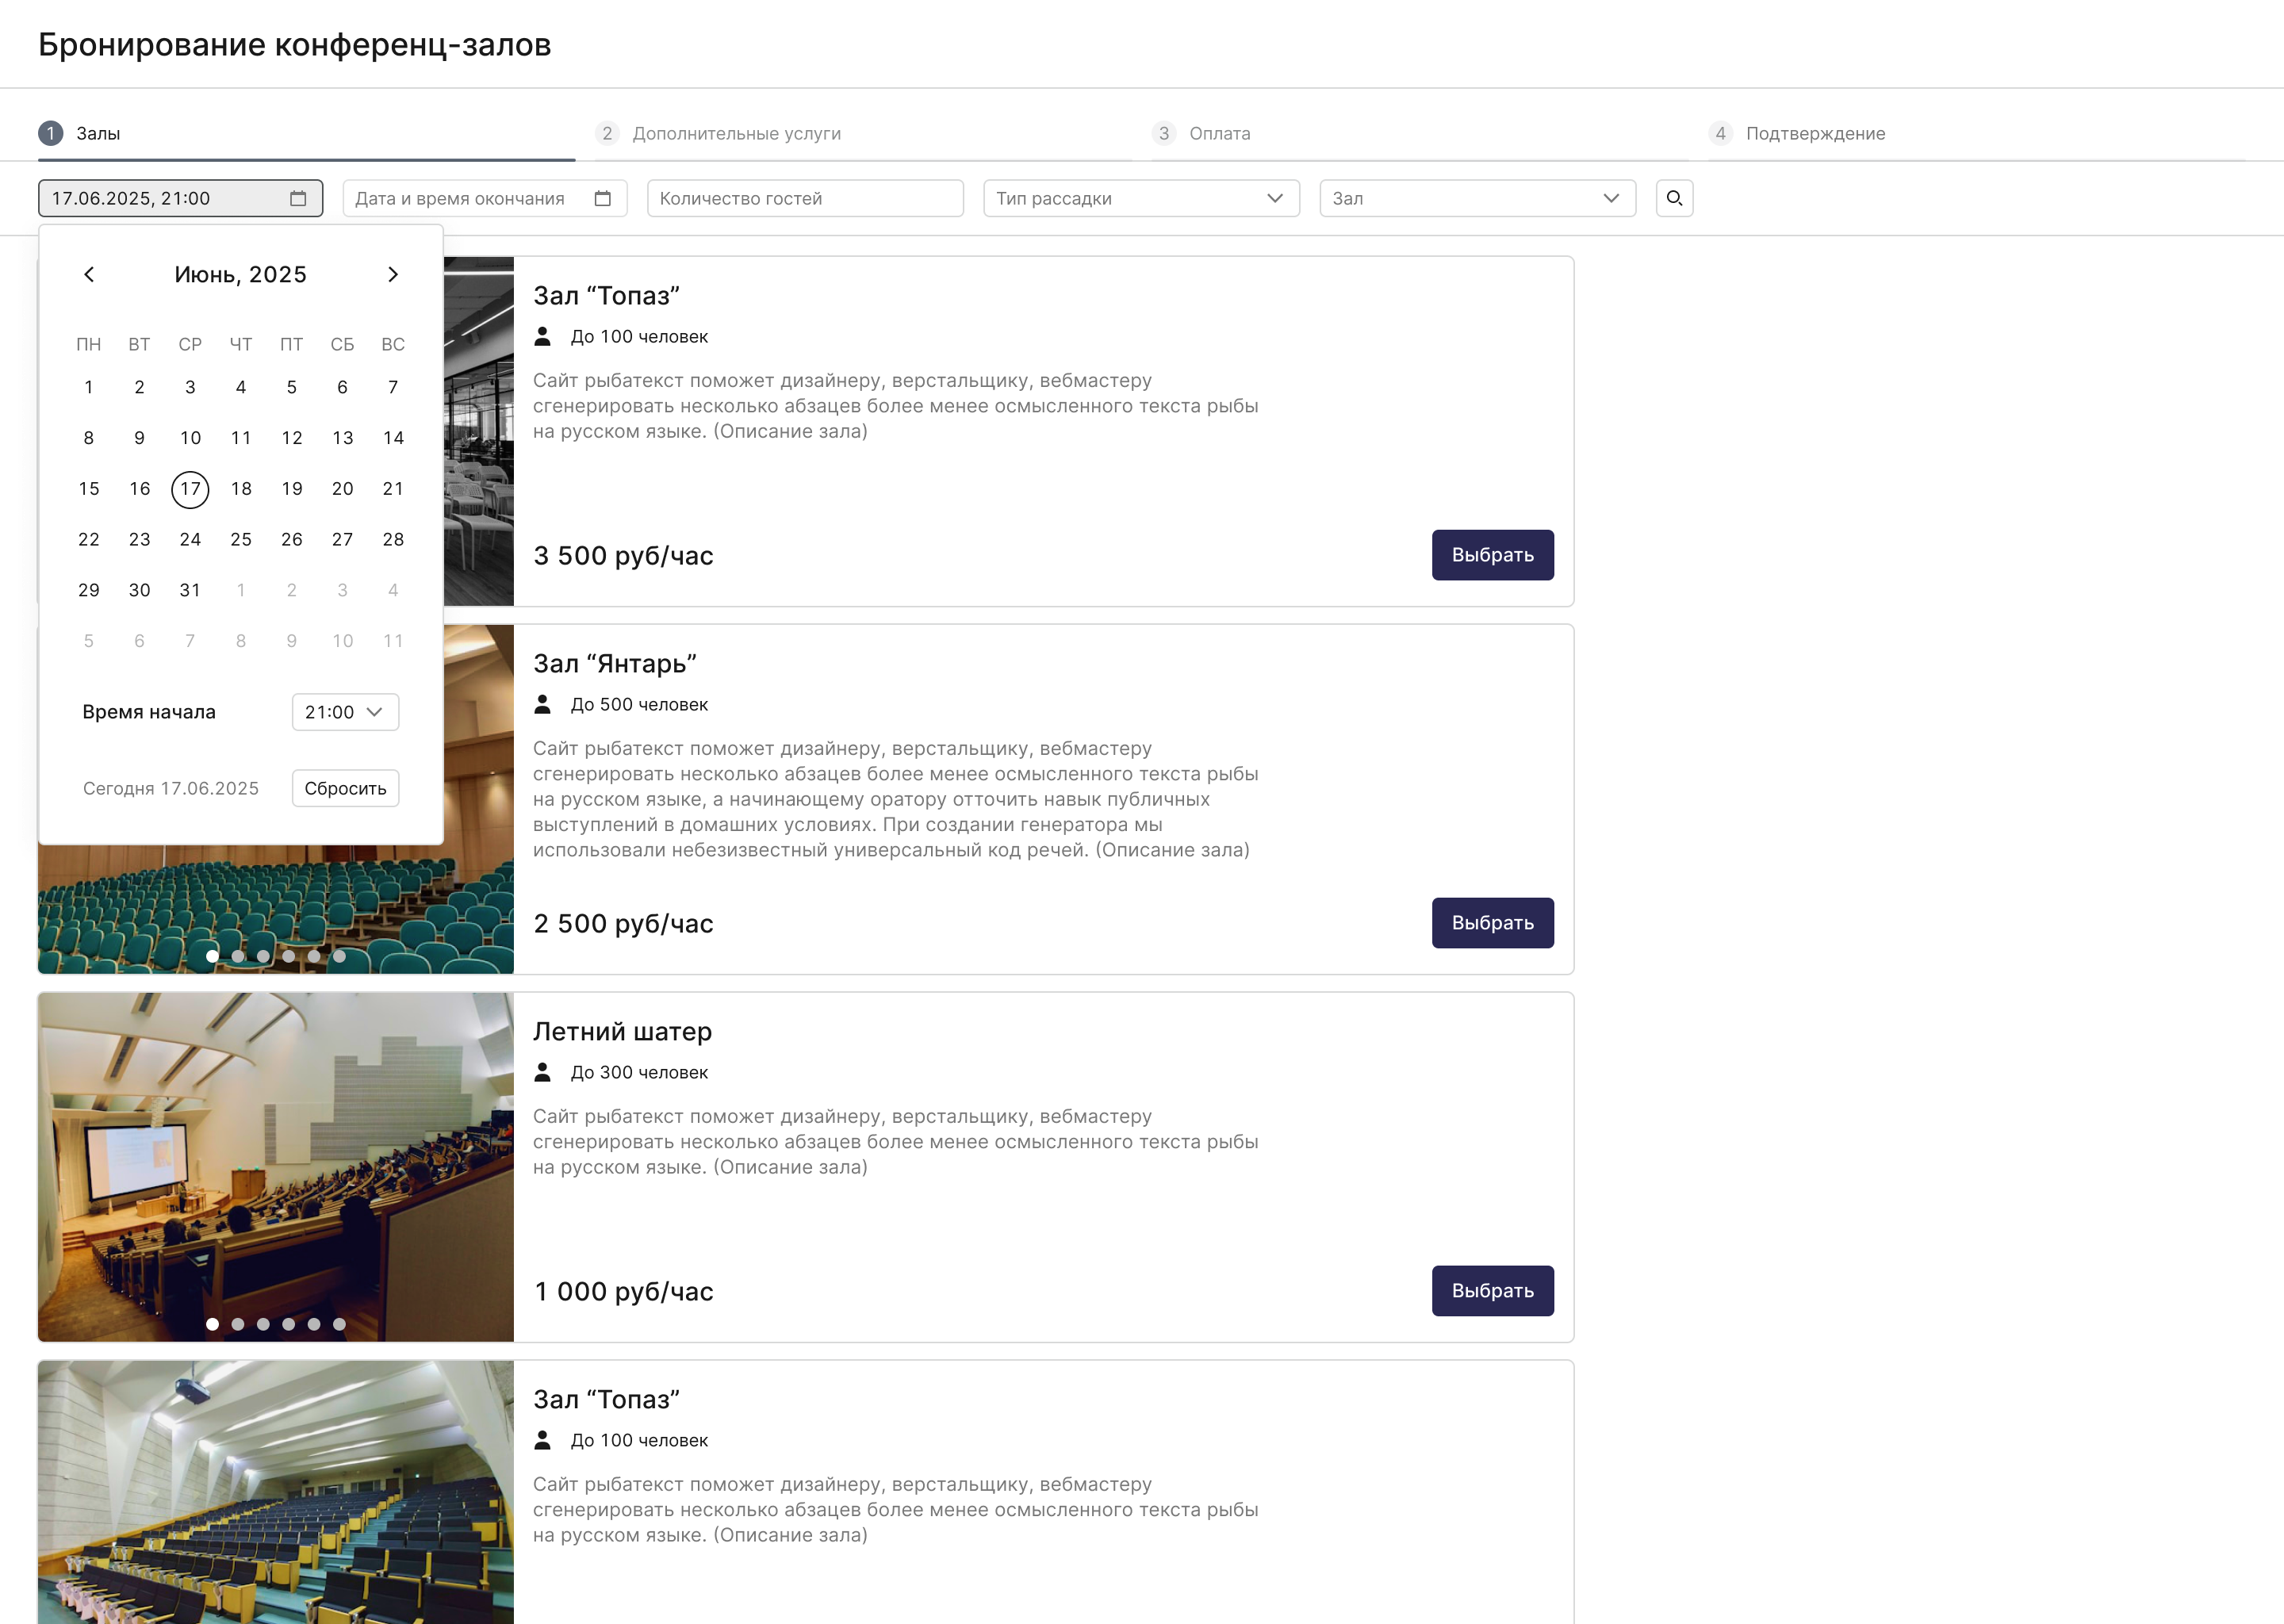Click the person icon for Летний шатер
The height and width of the screenshot is (1624, 2284).
[x=542, y=1072]
